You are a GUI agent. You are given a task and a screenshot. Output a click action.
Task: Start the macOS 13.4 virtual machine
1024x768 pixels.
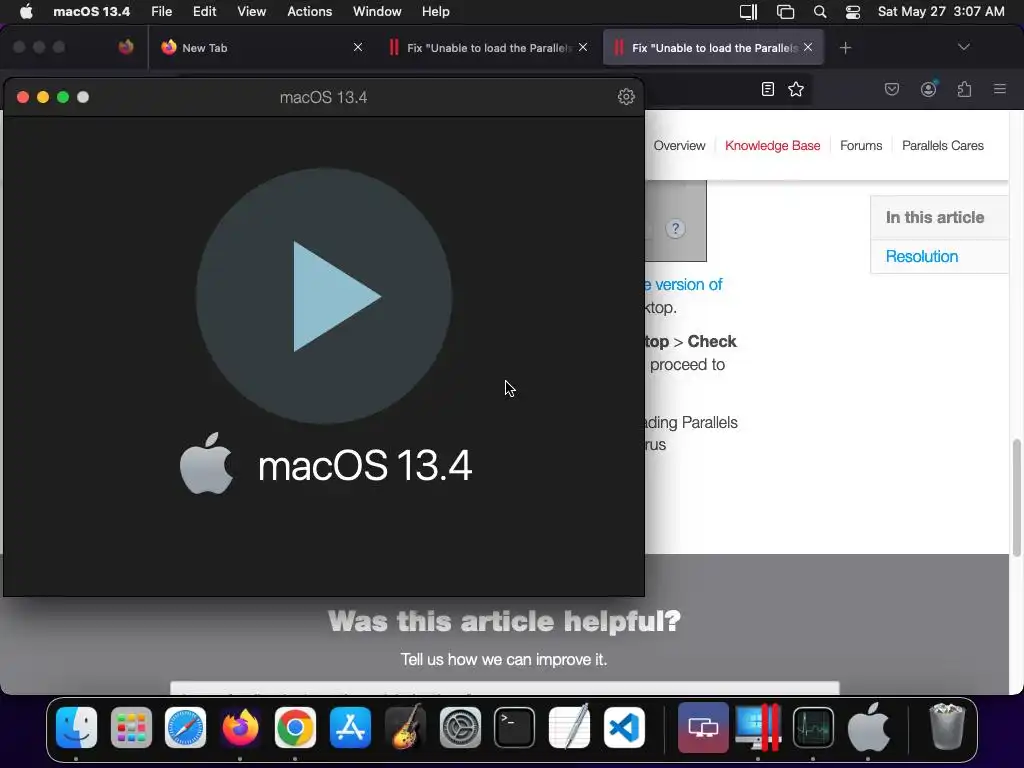point(324,296)
